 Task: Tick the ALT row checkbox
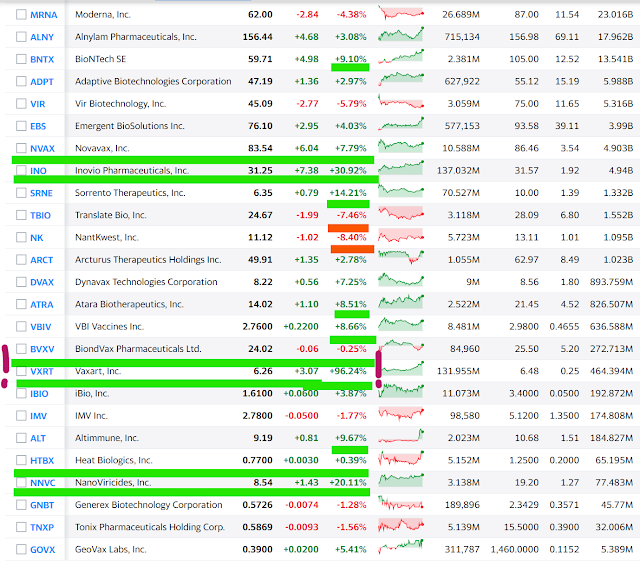pyautogui.click(x=21, y=438)
